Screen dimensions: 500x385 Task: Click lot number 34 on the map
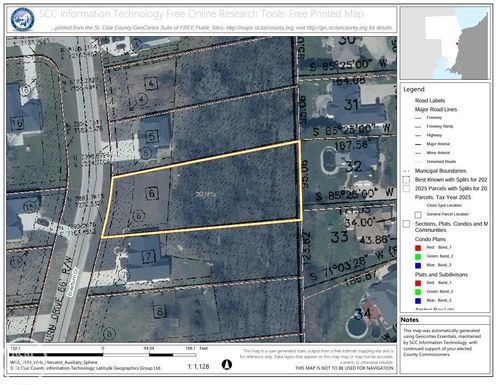pyautogui.click(x=363, y=313)
